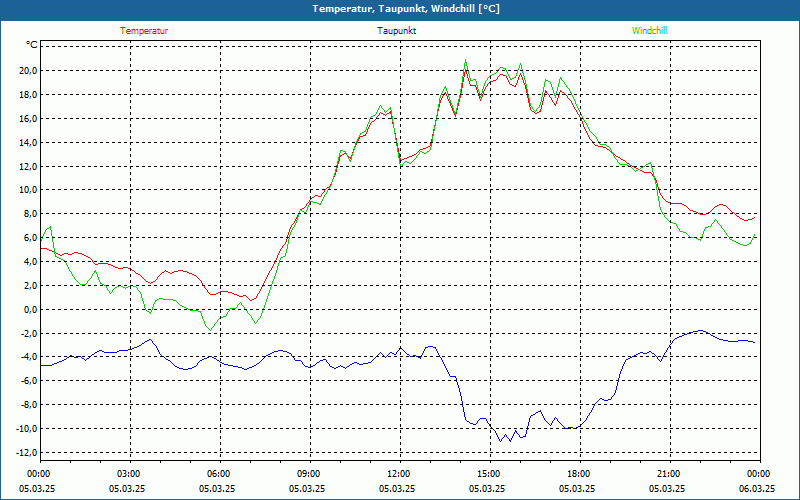Screen dimensions: 800x500
Task: Click the 06.03.25 date label
Action: point(759,488)
